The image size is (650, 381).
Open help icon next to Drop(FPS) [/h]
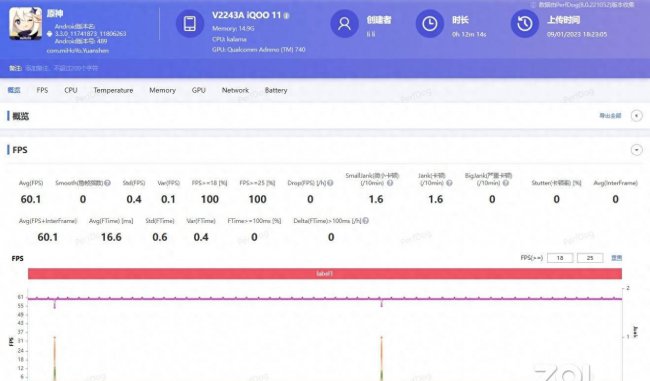(330, 183)
